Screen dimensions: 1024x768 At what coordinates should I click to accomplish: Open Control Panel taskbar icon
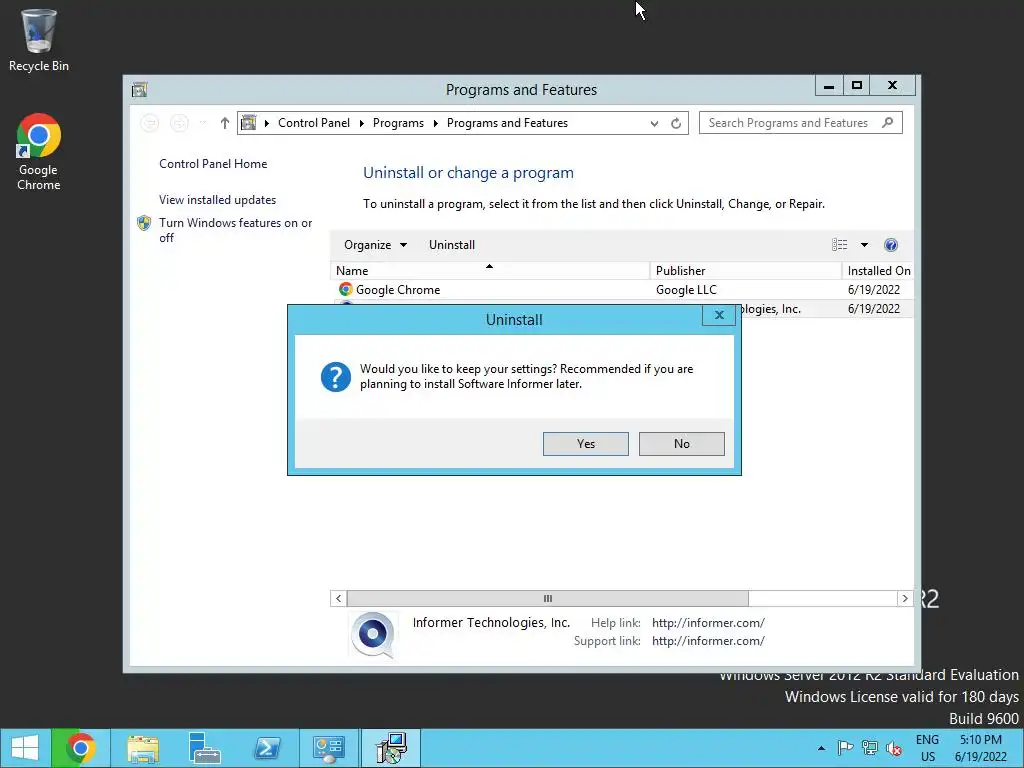[x=328, y=748]
